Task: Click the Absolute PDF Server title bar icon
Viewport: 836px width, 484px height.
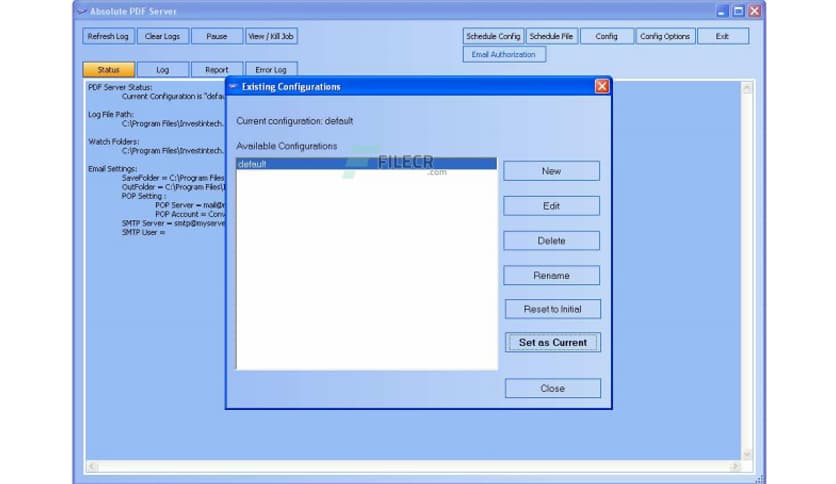Action: click(x=82, y=11)
